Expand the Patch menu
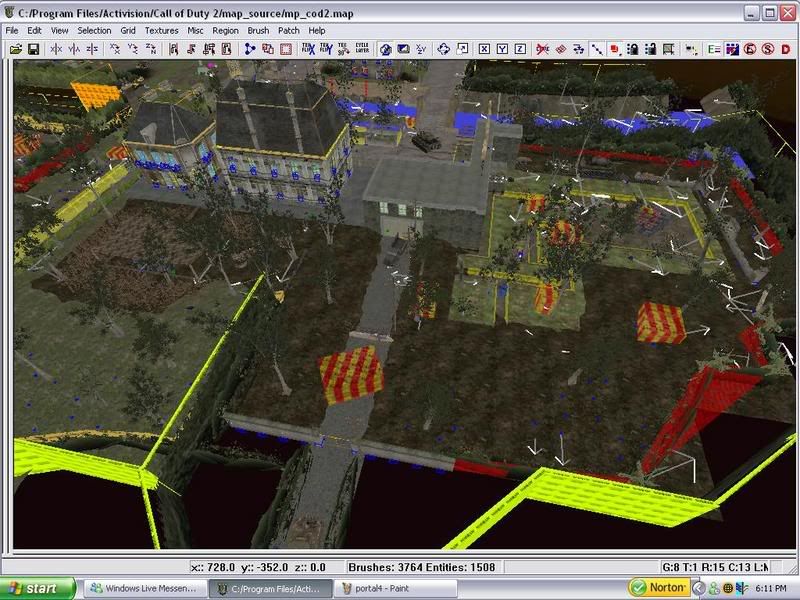This screenshot has width=800, height=600. 289,31
